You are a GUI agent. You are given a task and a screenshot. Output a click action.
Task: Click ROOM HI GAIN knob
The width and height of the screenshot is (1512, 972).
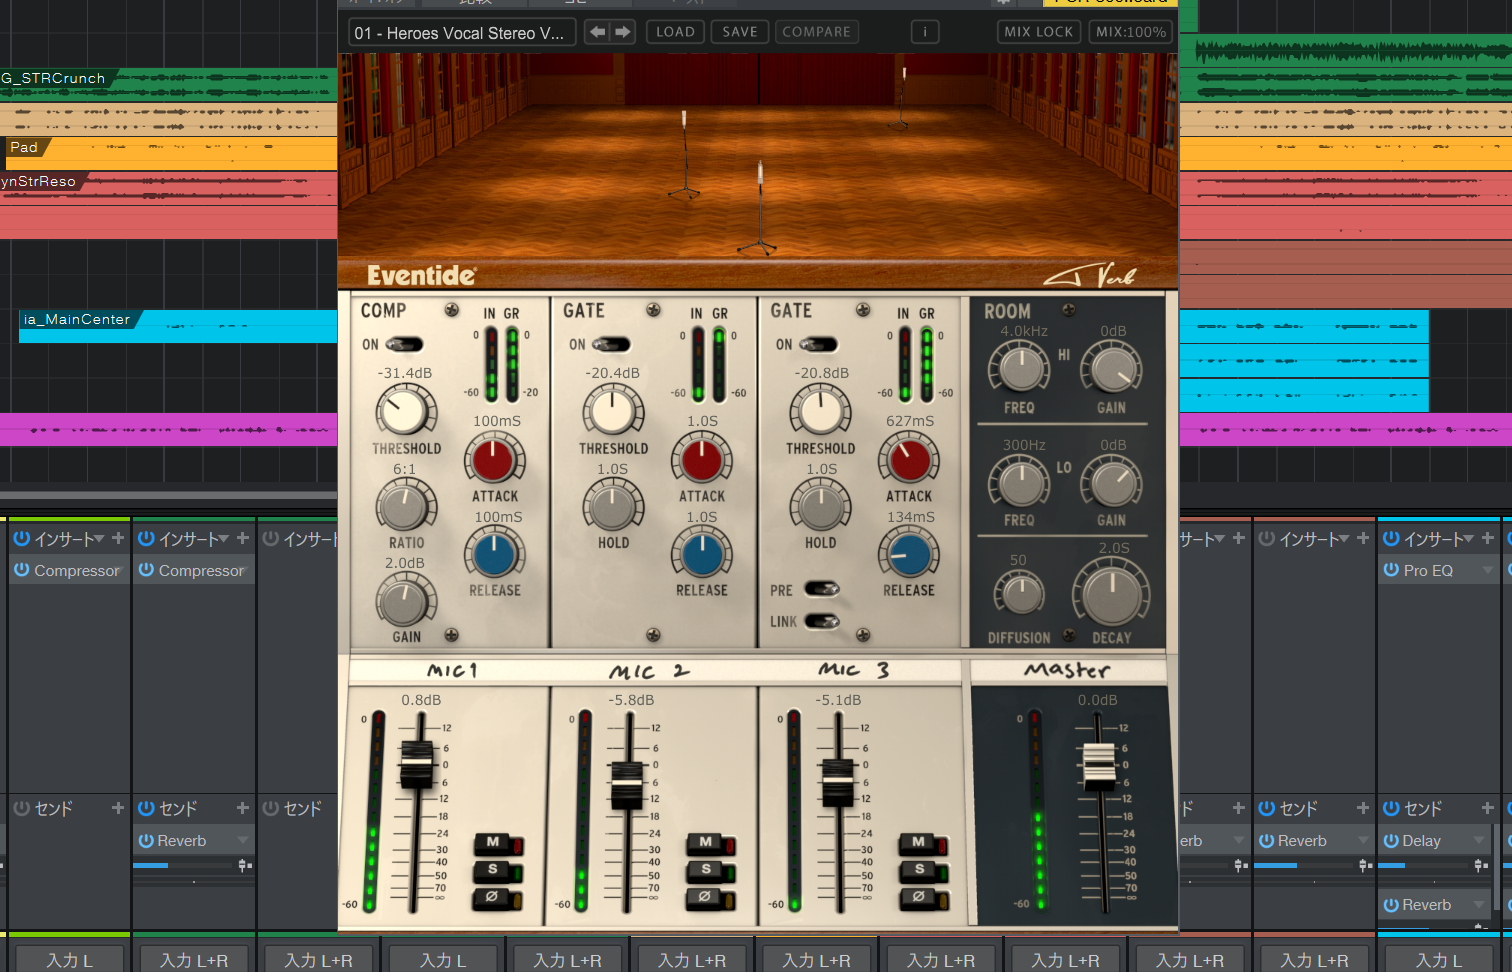(1112, 369)
